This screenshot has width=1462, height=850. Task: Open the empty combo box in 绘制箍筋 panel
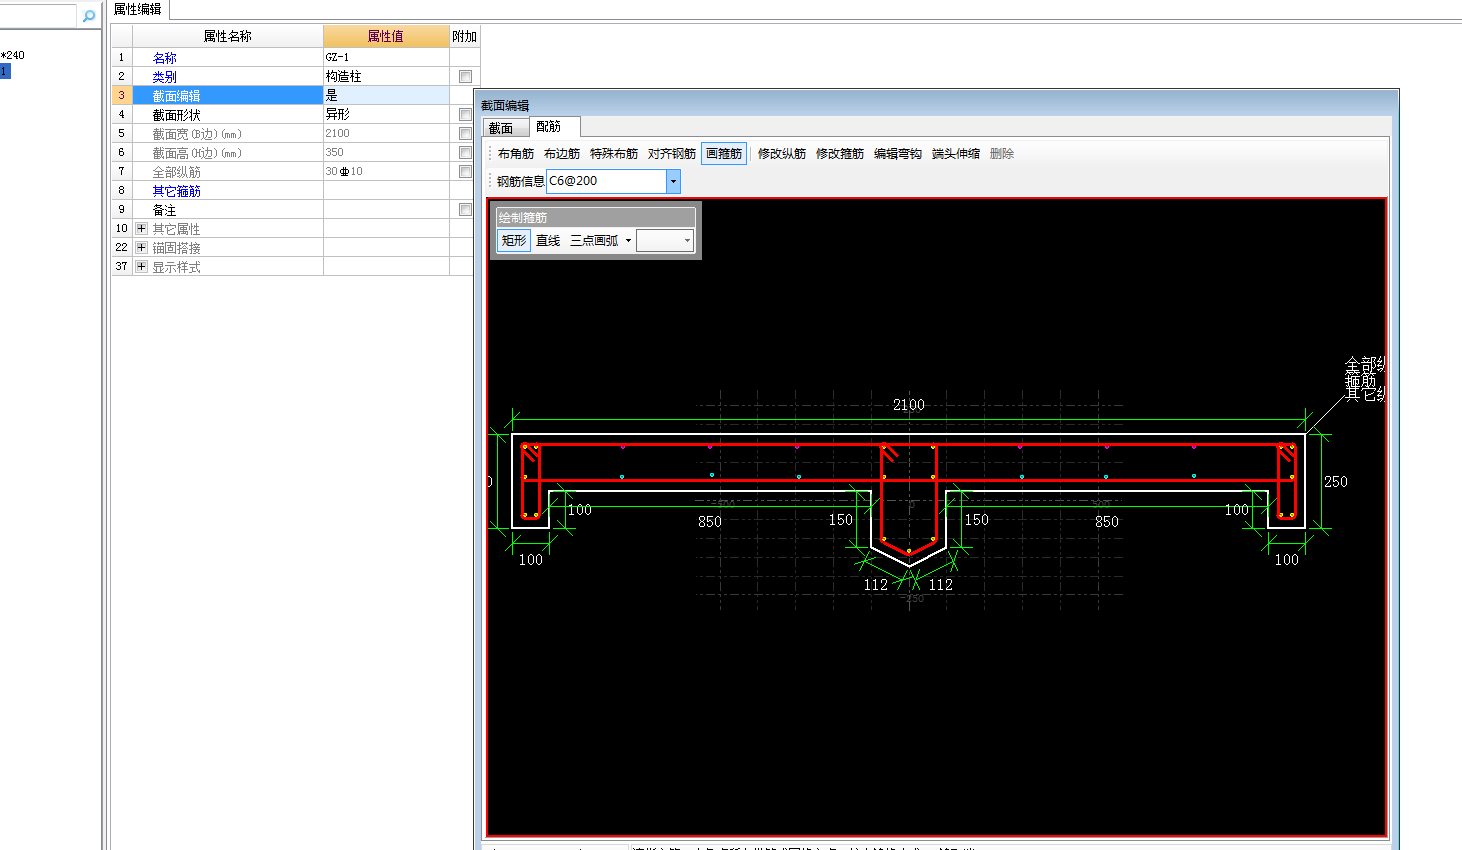point(665,241)
